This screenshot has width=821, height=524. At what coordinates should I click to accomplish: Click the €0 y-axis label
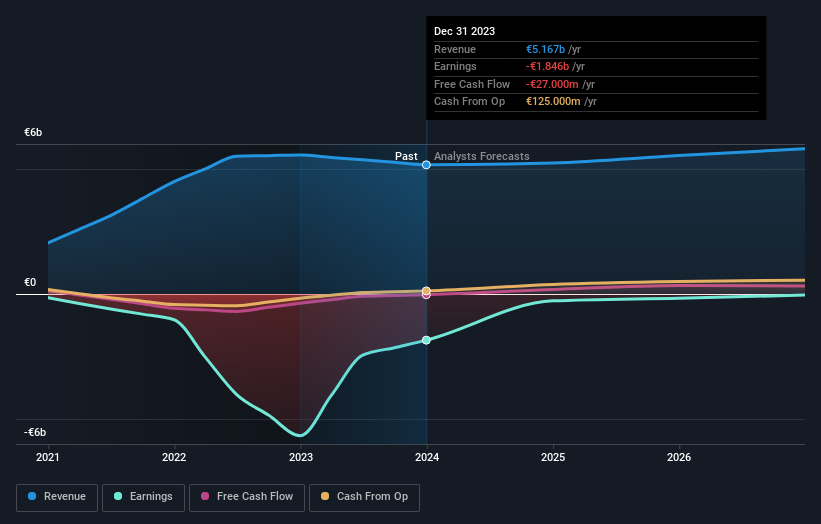pos(30,283)
